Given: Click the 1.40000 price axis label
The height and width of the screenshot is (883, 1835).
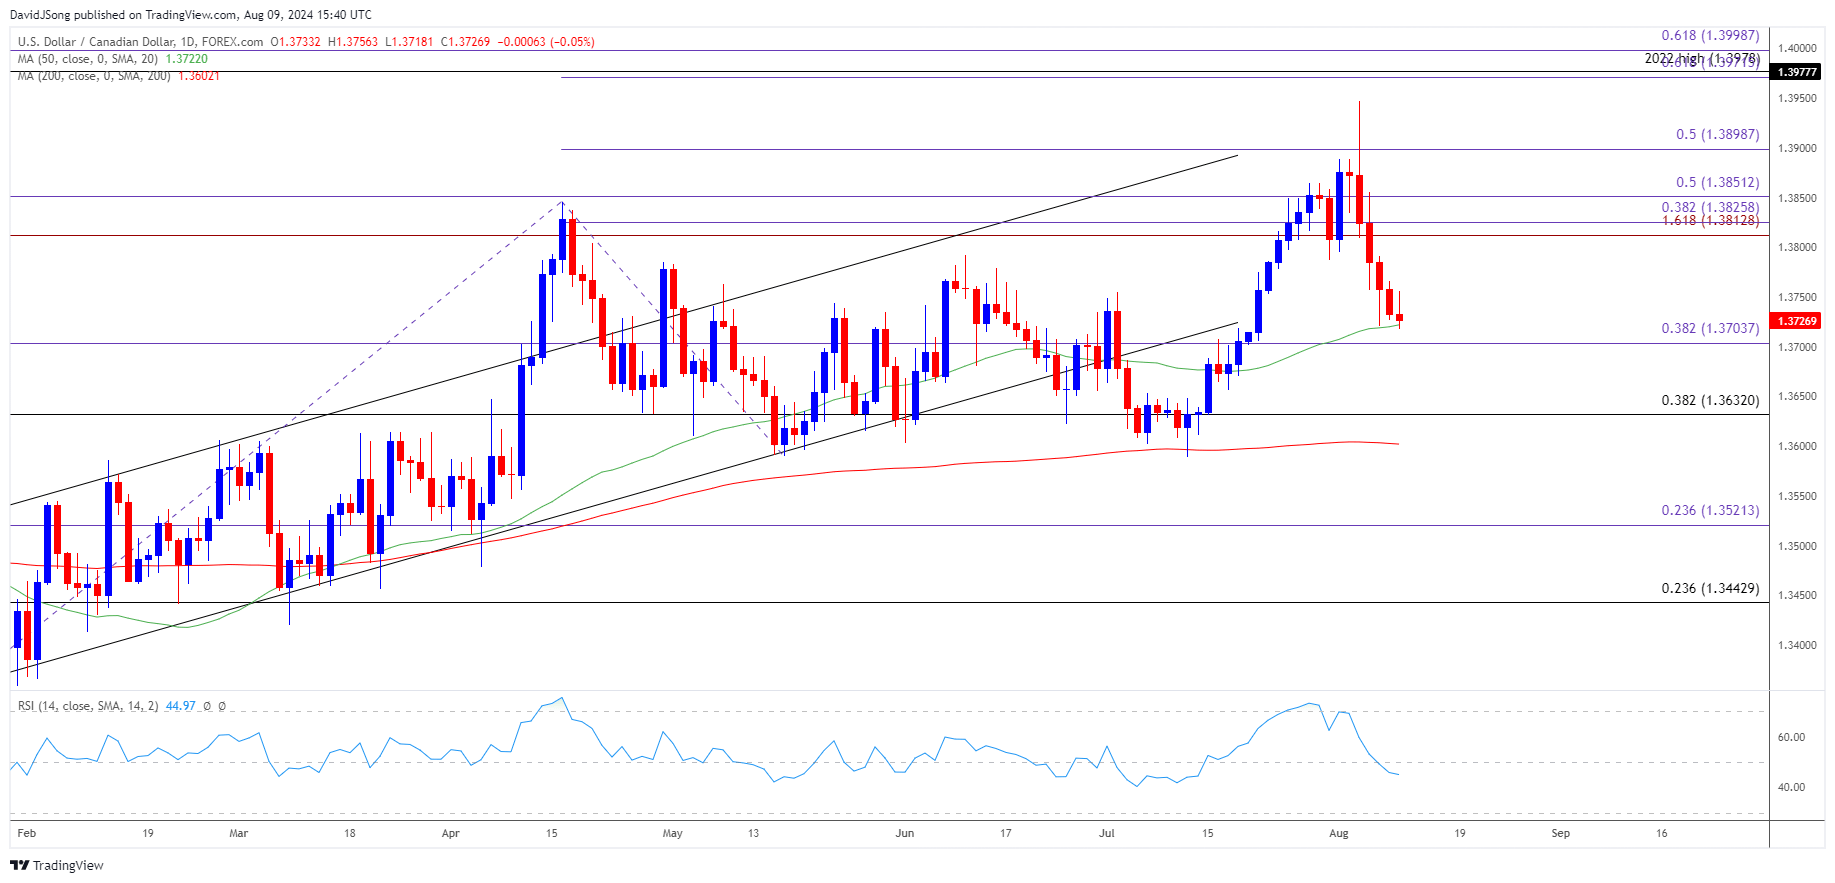Looking at the screenshot, I should tap(1797, 48).
